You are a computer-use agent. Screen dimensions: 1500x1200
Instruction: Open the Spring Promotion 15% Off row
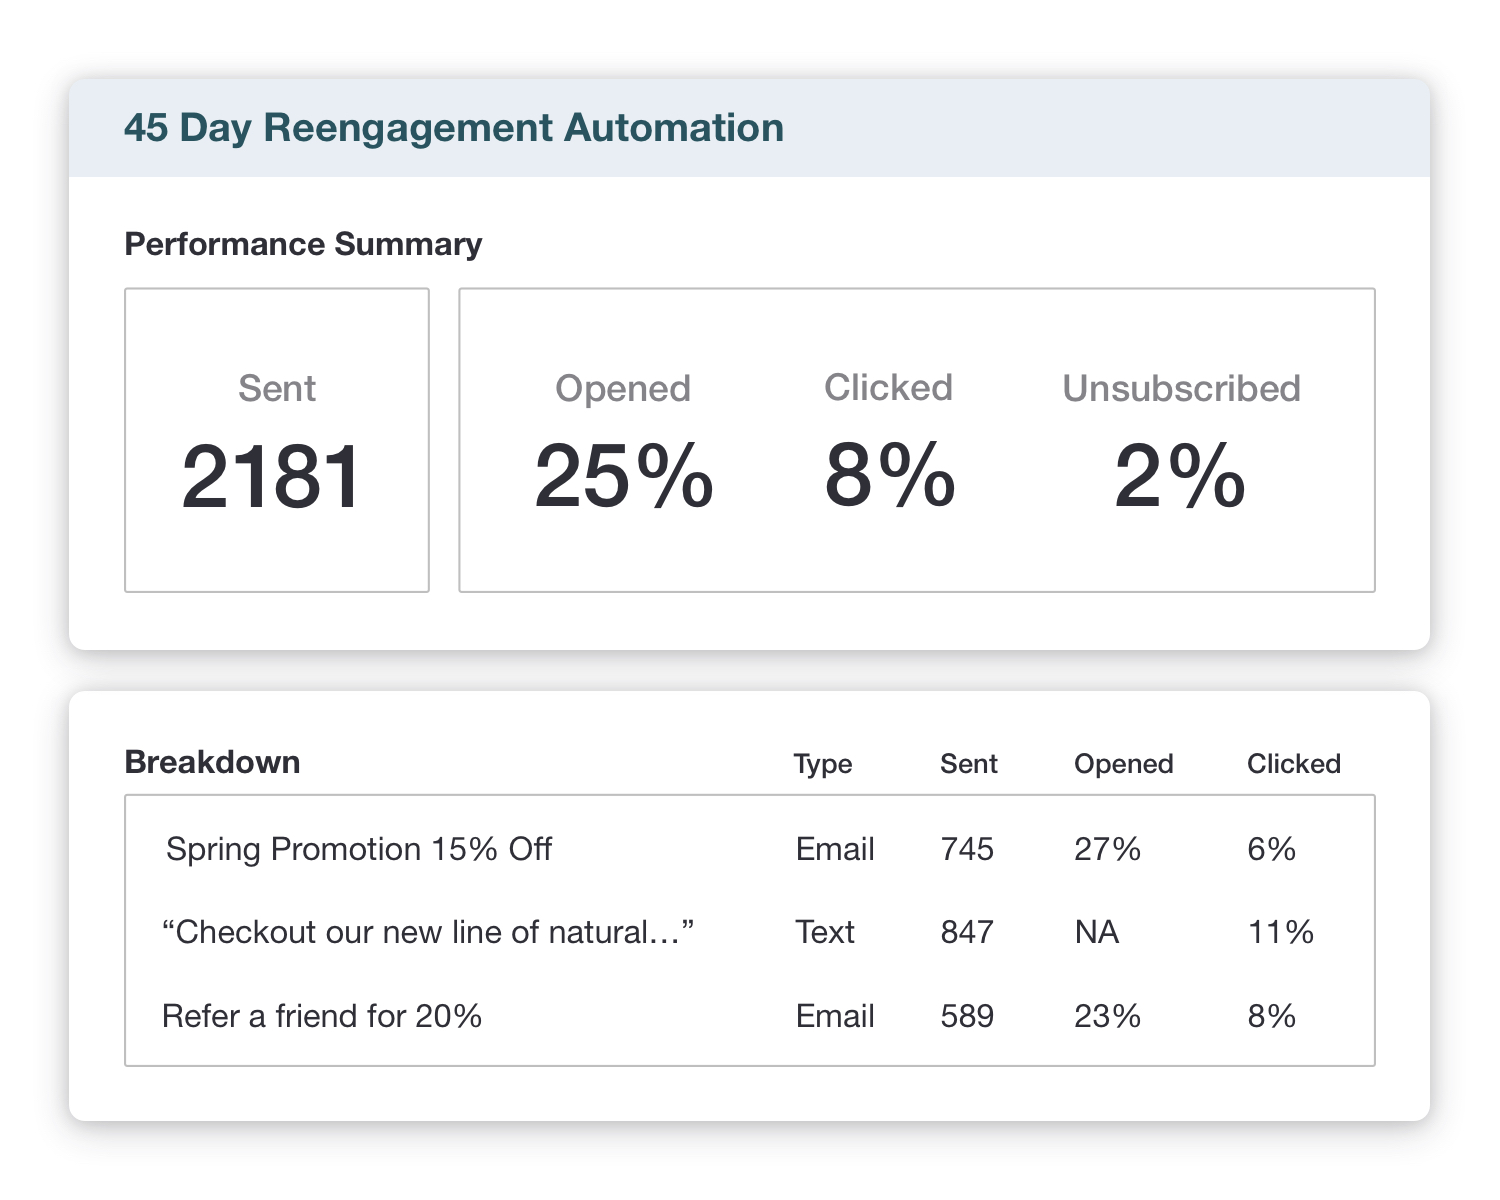tap(359, 849)
